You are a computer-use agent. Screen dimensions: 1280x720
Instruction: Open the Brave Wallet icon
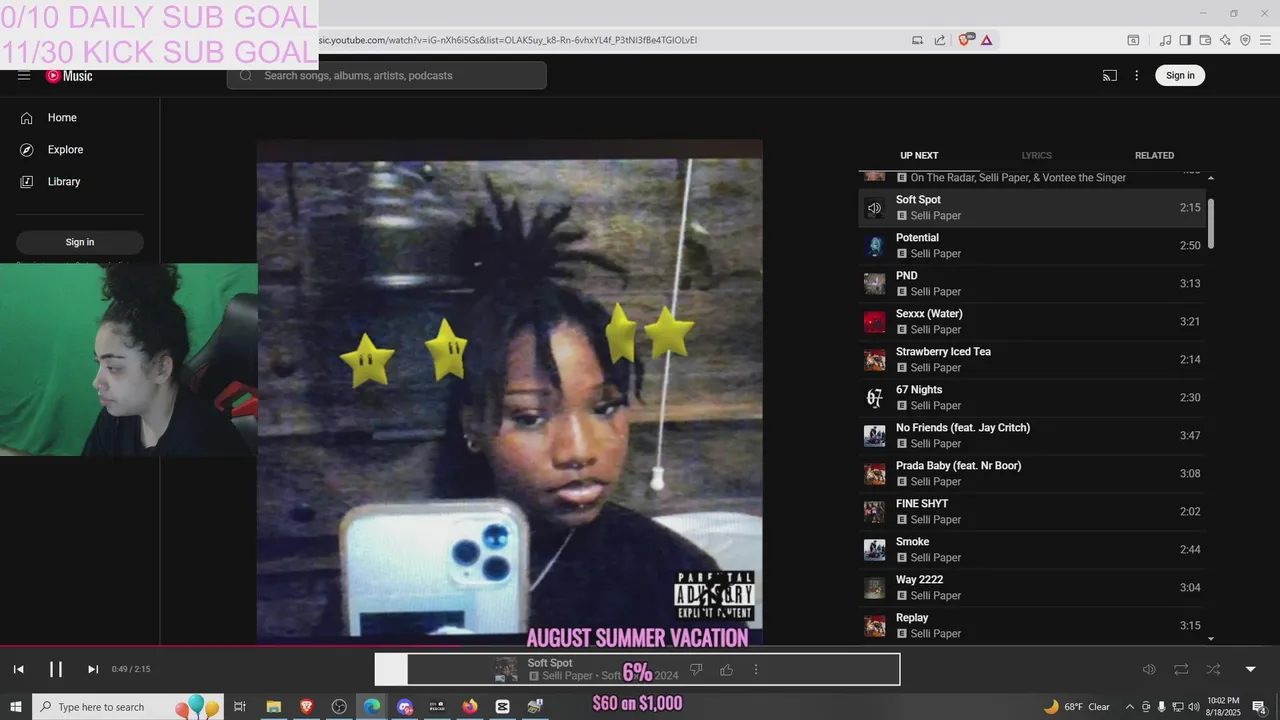tap(1205, 40)
